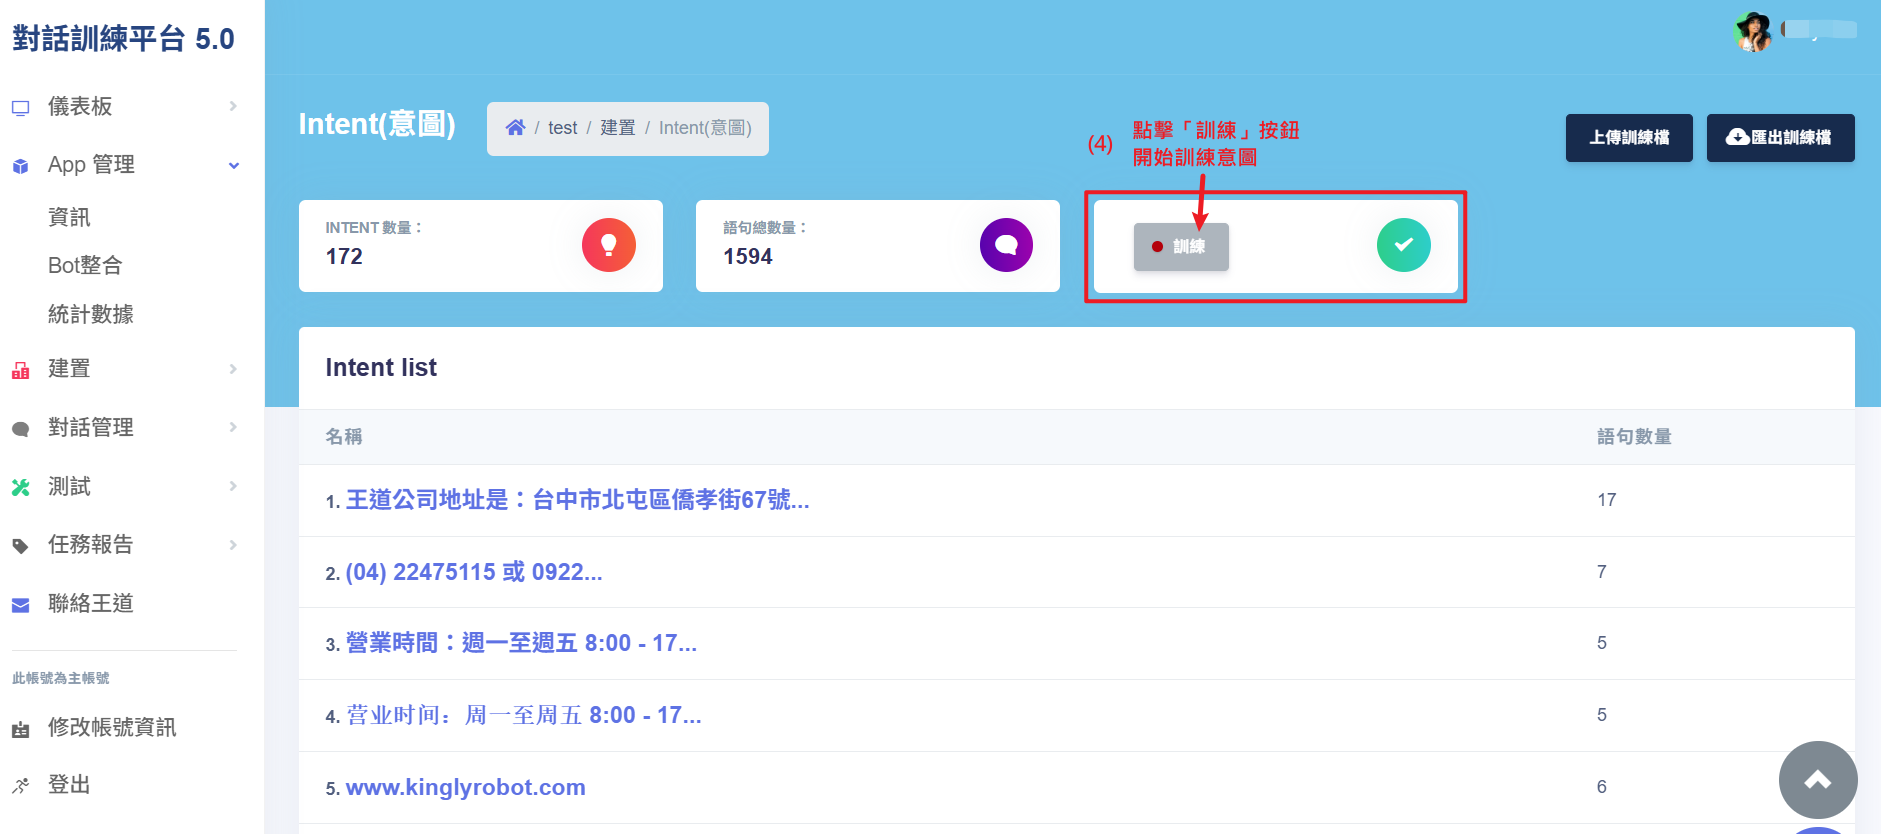Click the 登出 logout icon
1881x834 pixels.
click(x=20, y=786)
